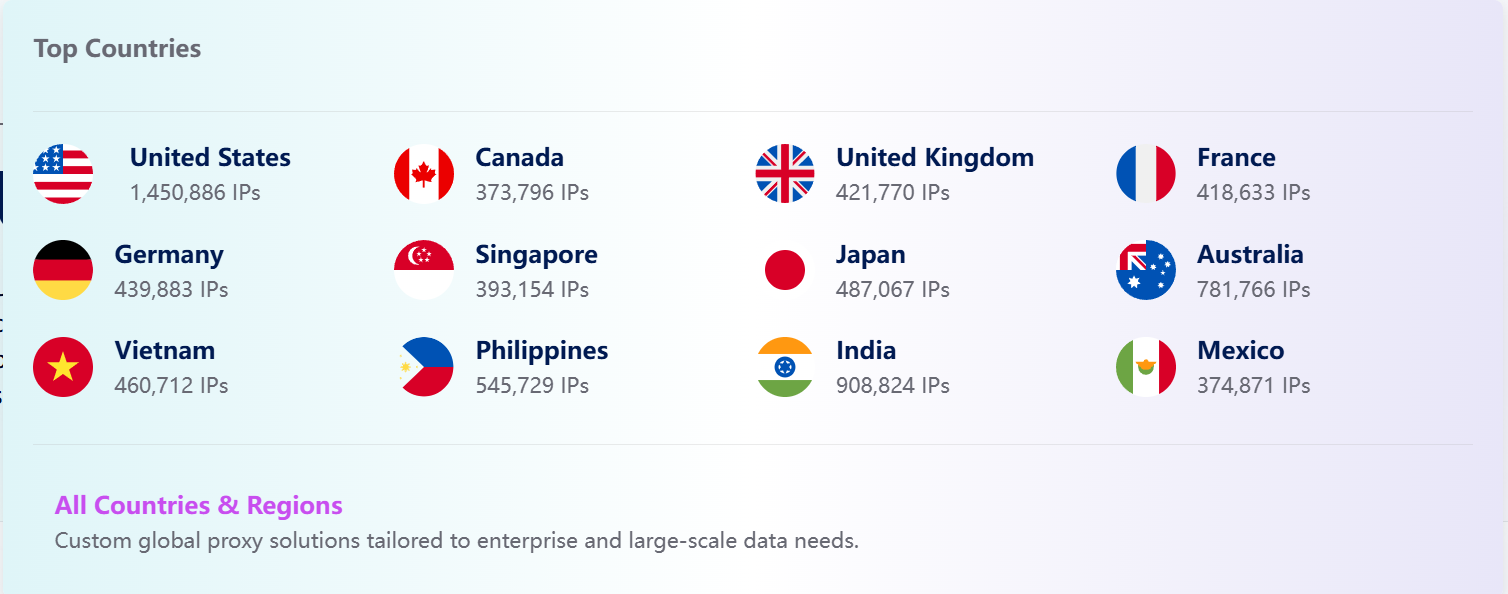
Task: Select the Japan flag icon
Action: tap(785, 270)
